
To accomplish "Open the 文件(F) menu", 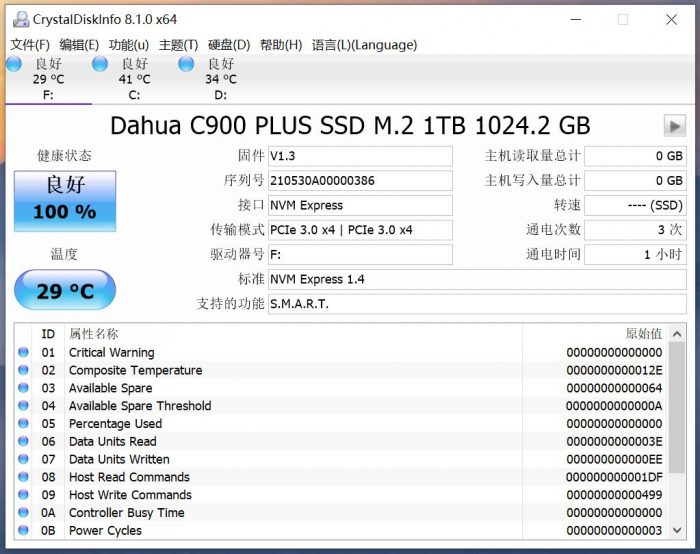I will point(30,45).
